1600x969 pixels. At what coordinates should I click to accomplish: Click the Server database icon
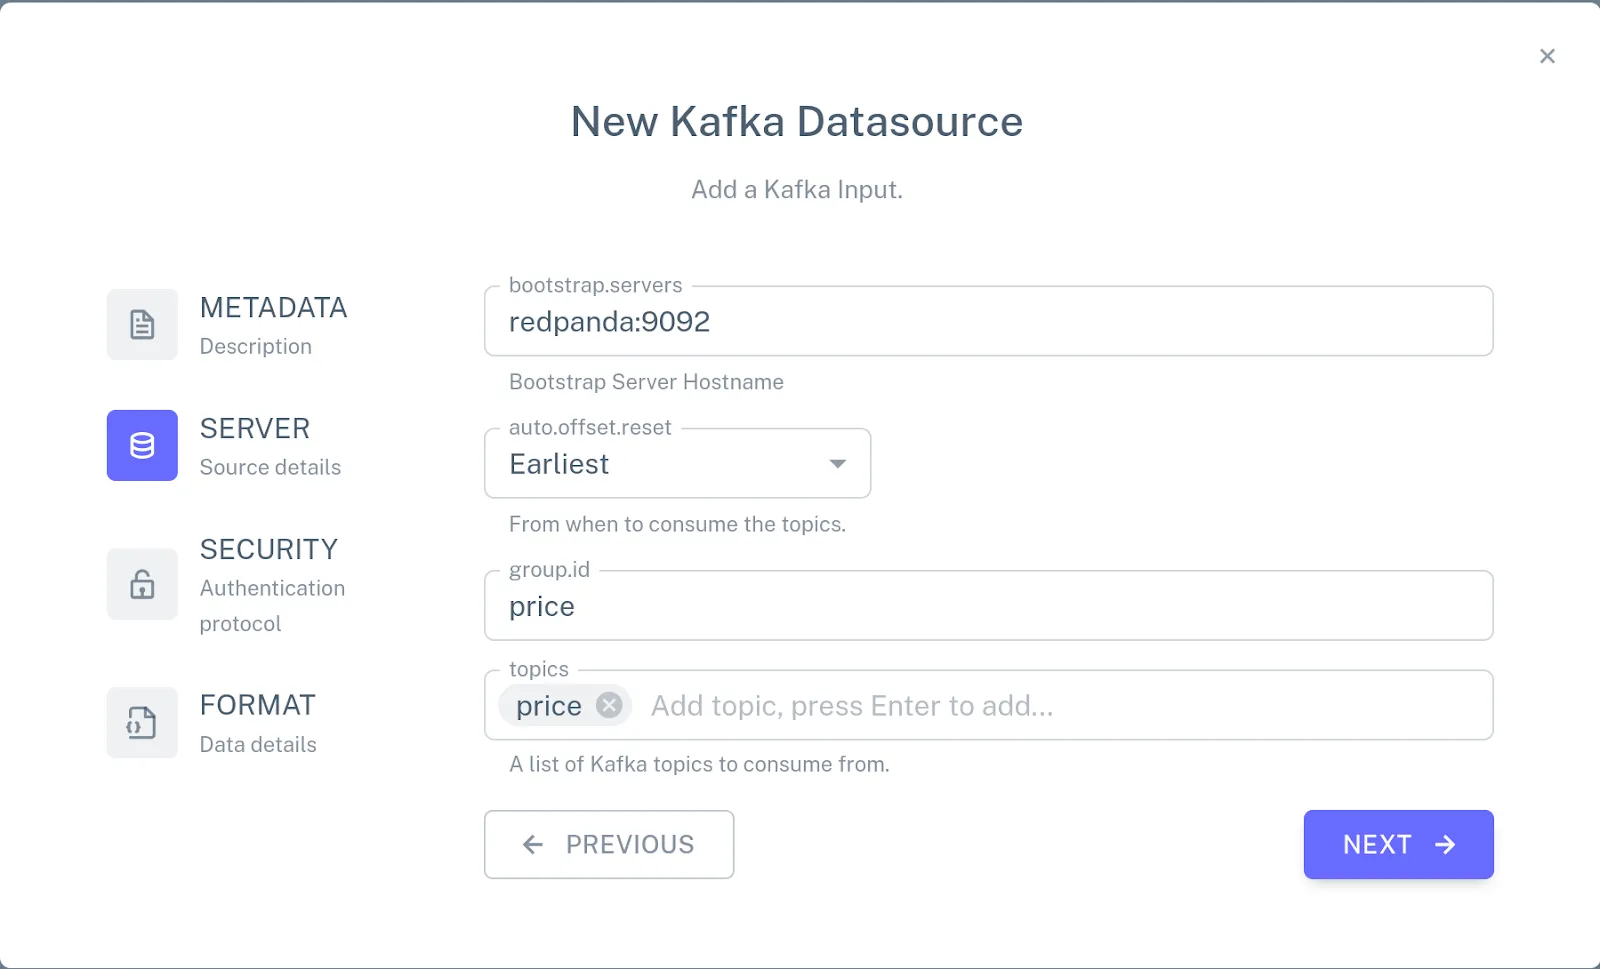click(x=141, y=446)
